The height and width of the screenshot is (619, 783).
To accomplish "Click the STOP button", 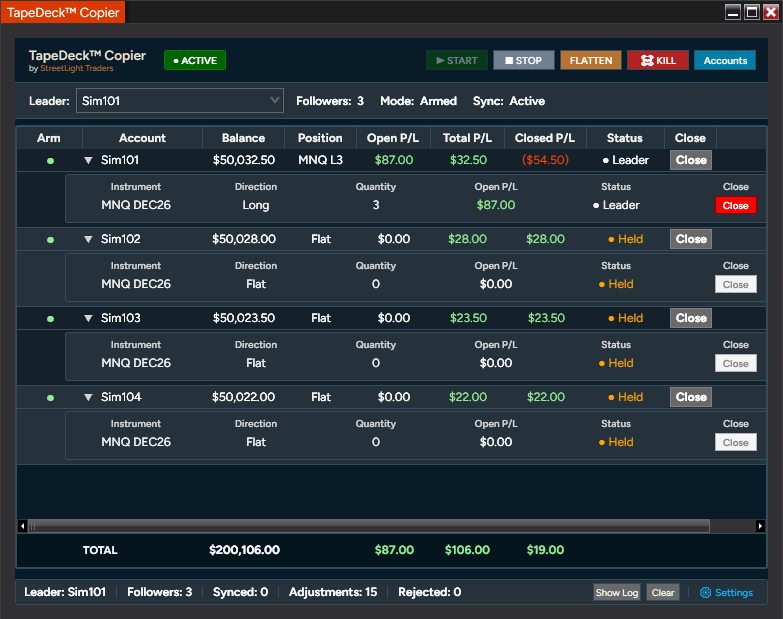I will coord(523,60).
